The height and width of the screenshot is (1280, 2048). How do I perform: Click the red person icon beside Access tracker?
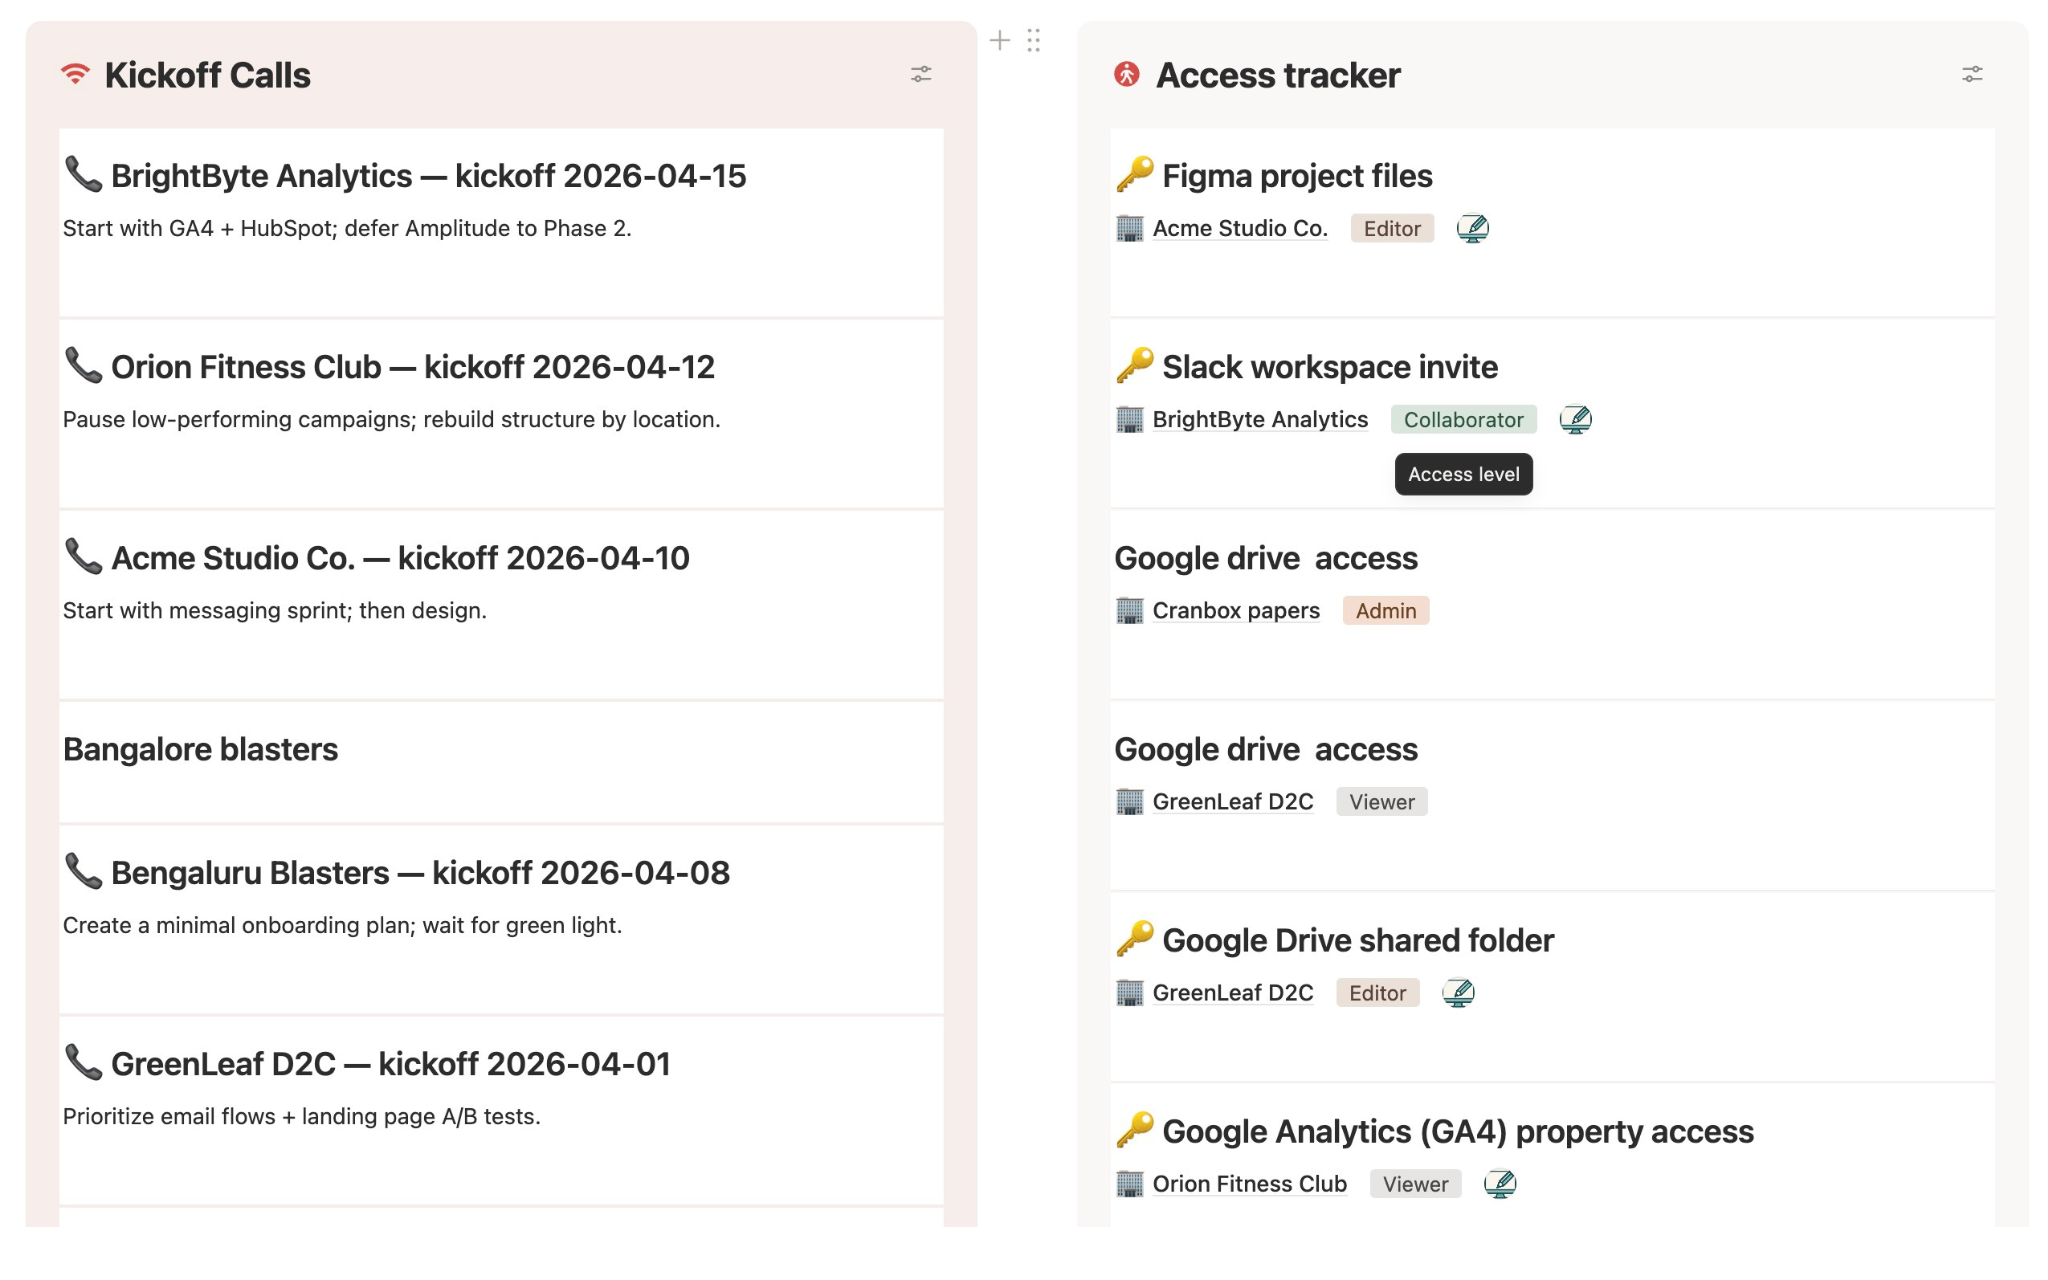point(1127,74)
